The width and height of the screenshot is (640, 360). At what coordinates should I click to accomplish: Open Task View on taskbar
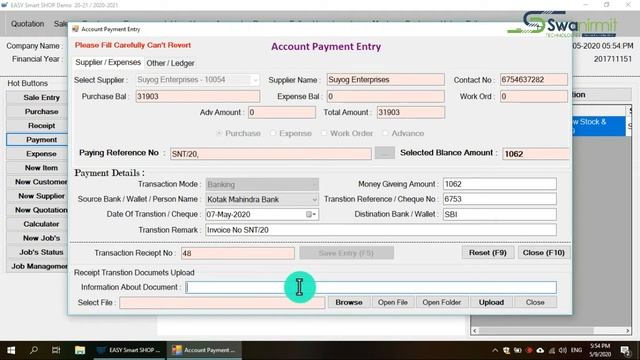pyautogui.click(x=56, y=350)
